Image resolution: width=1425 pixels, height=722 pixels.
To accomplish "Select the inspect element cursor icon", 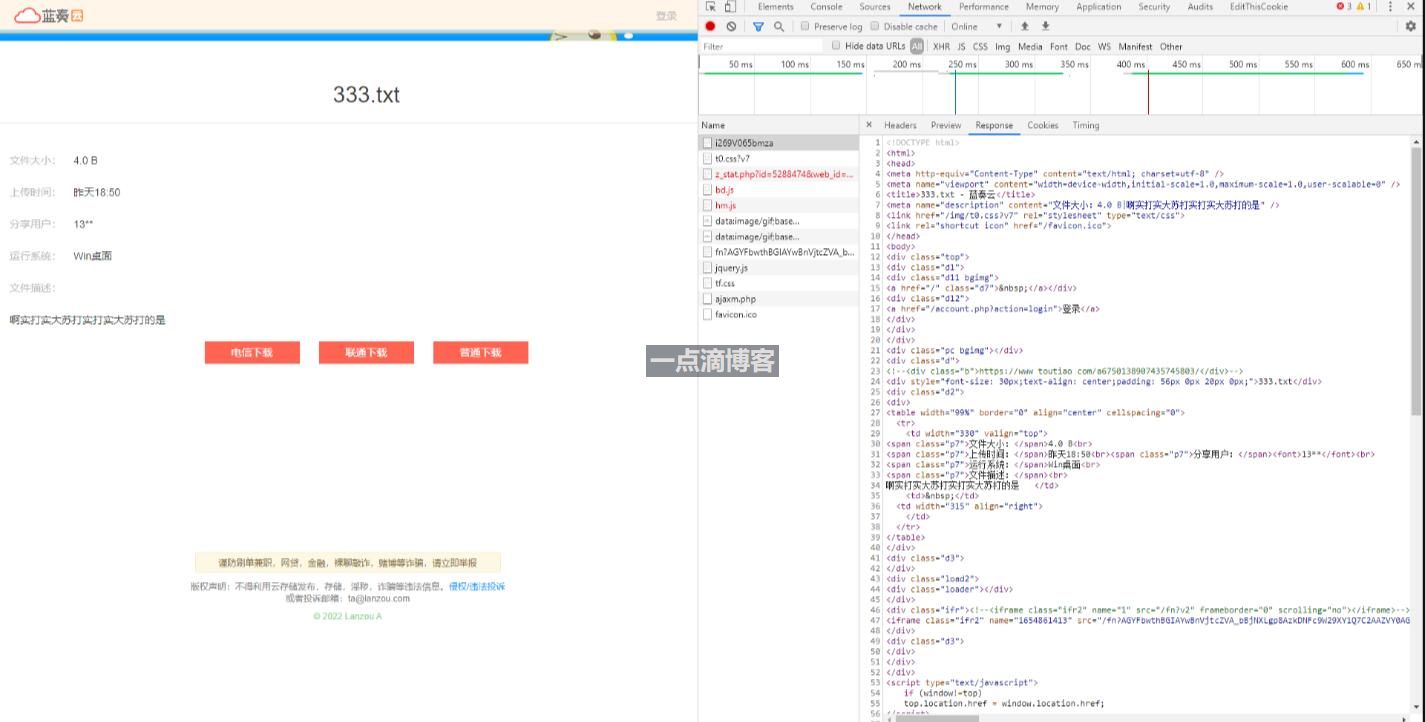I will pyautogui.click(x=710, y=6).
